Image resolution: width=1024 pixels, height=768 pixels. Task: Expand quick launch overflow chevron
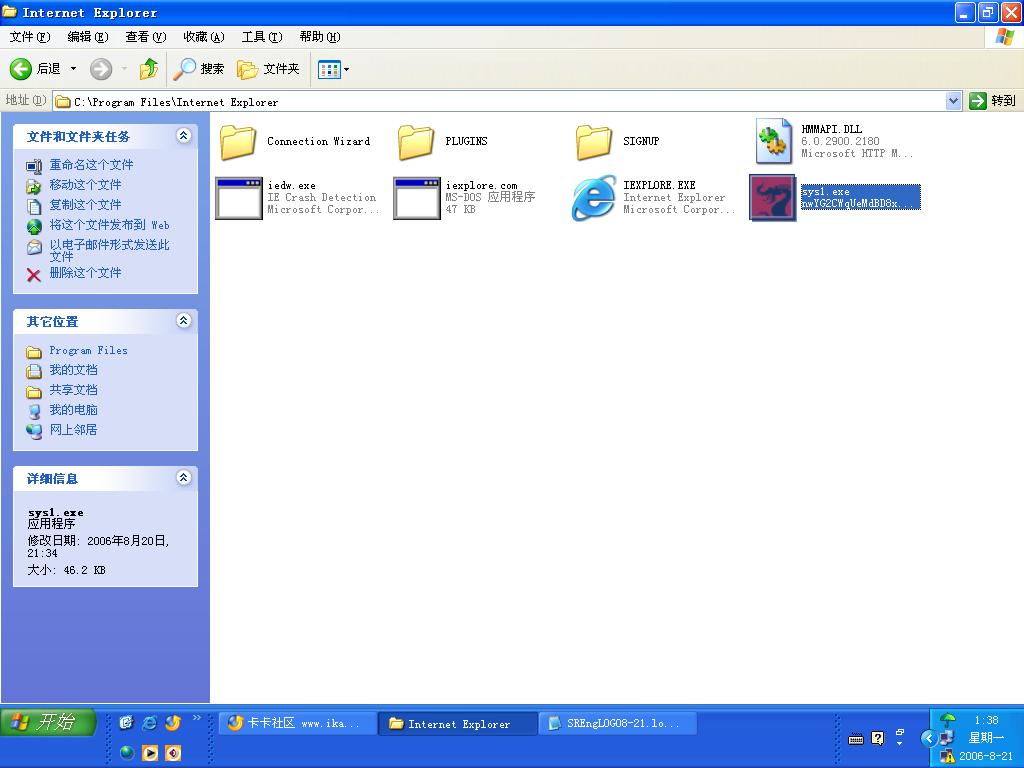click(x=197, y=718)
